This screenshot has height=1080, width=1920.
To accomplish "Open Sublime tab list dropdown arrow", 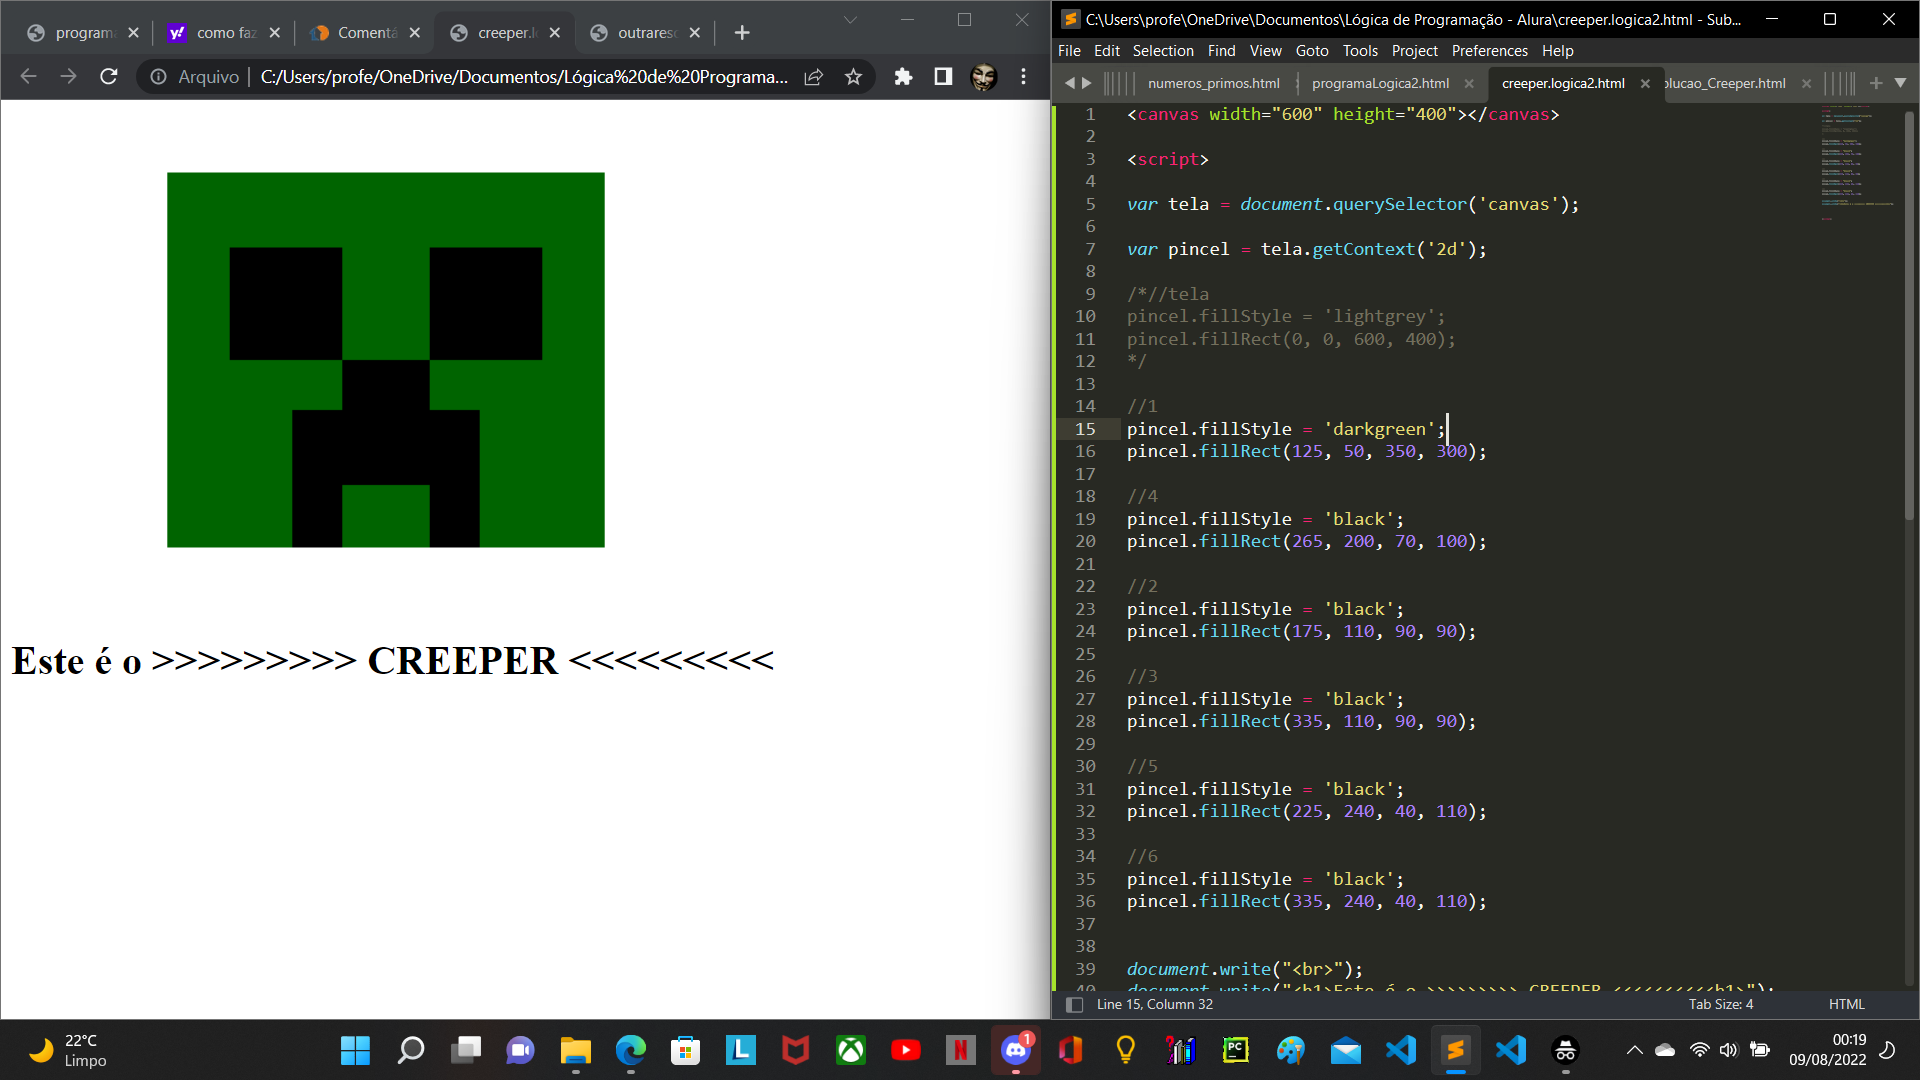I will (x=1900, y=83).
